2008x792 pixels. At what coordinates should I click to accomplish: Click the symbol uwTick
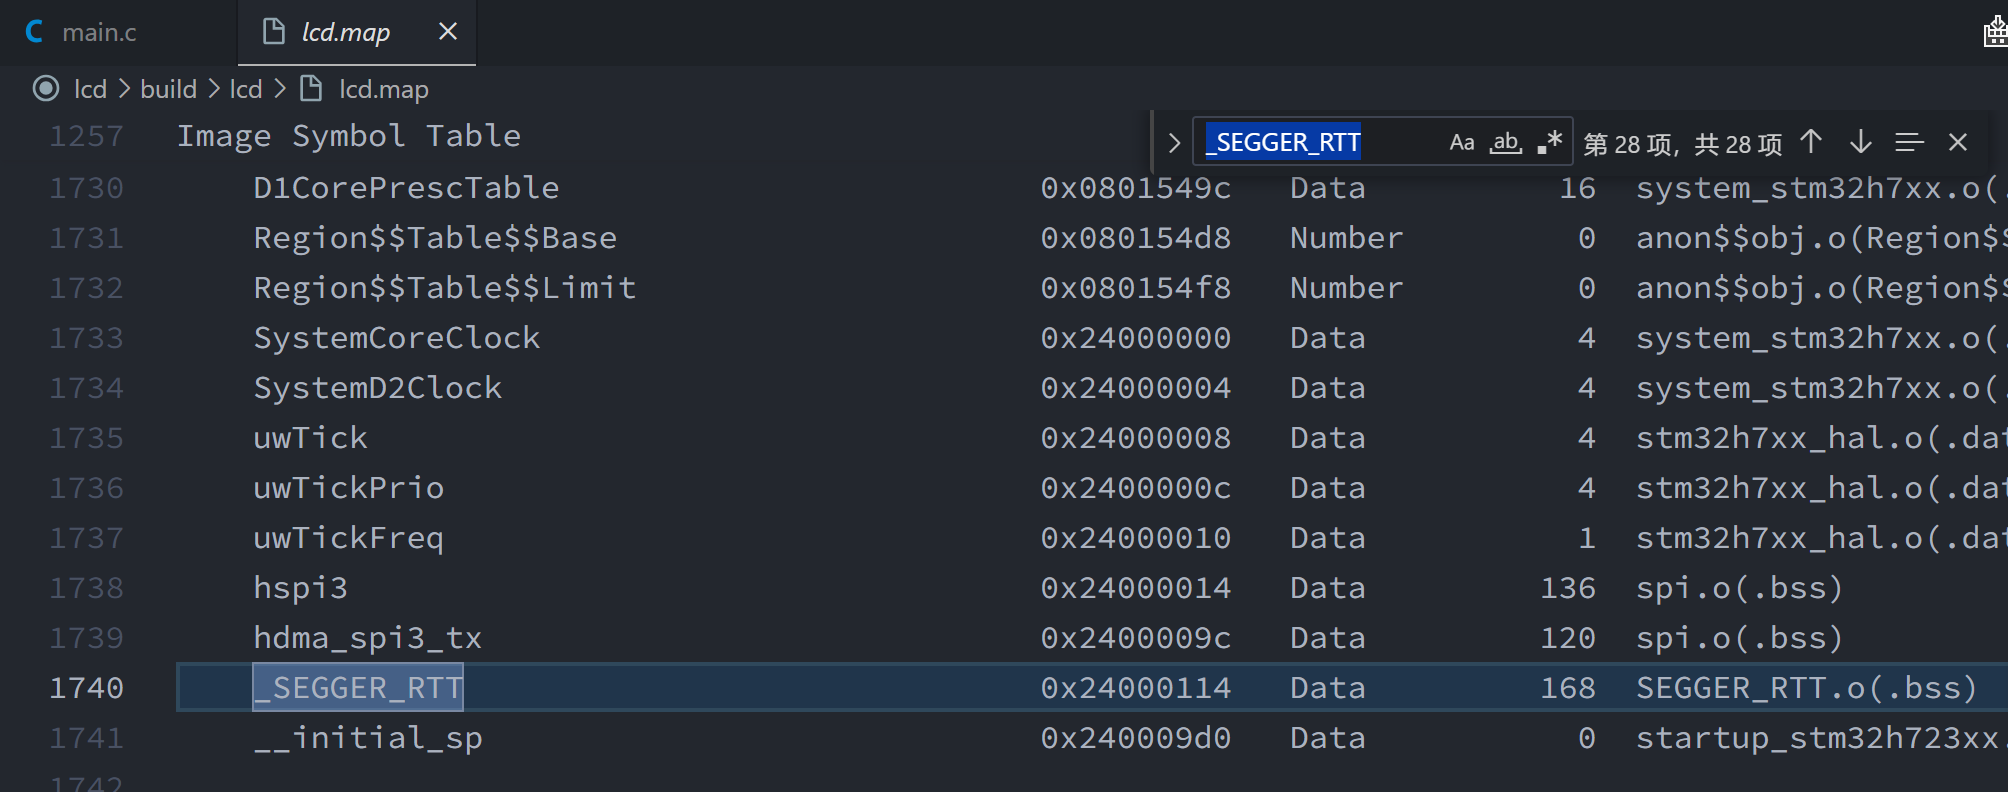tap(311, 438)
